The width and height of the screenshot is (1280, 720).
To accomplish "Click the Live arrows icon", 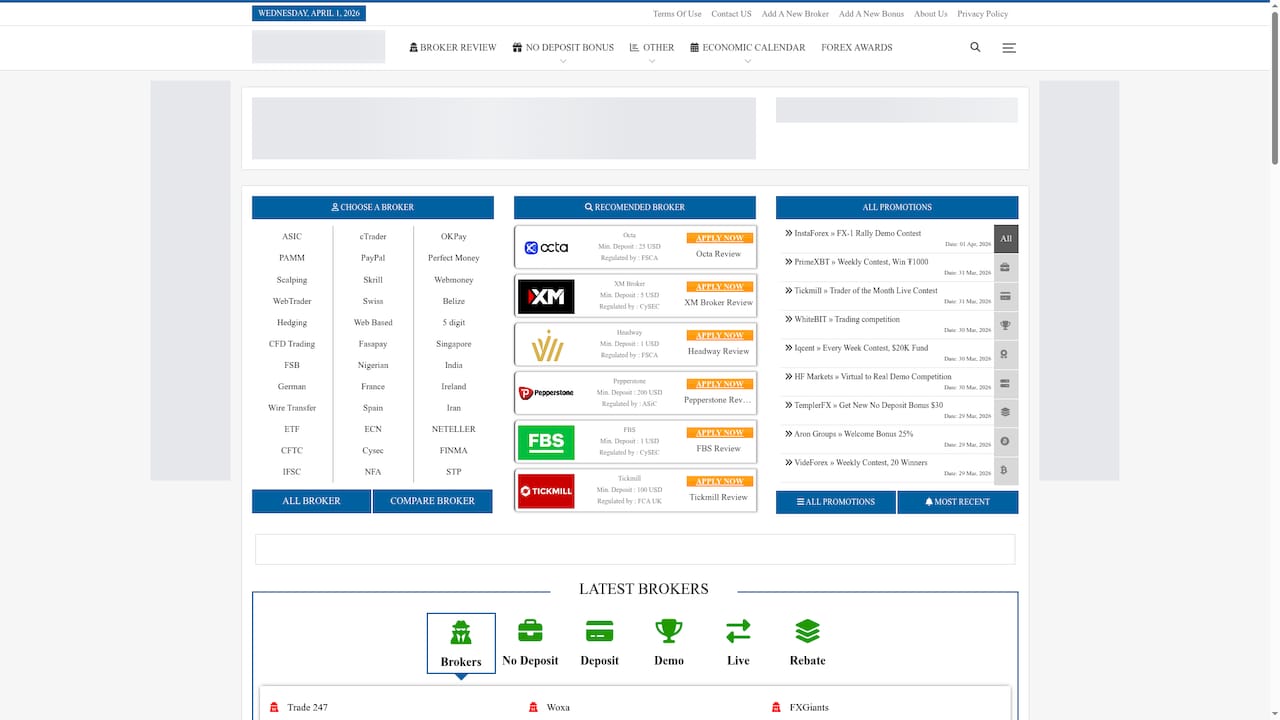I will pos(738,630).
